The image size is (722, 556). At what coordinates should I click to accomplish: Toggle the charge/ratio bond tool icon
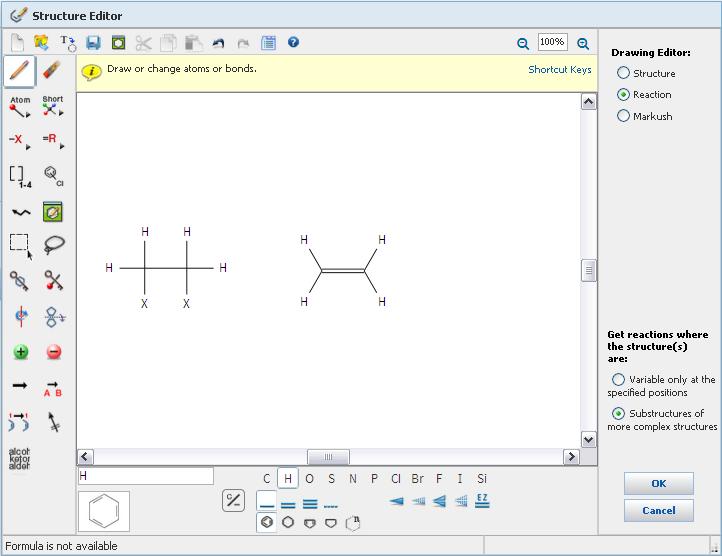click(233, 500)
